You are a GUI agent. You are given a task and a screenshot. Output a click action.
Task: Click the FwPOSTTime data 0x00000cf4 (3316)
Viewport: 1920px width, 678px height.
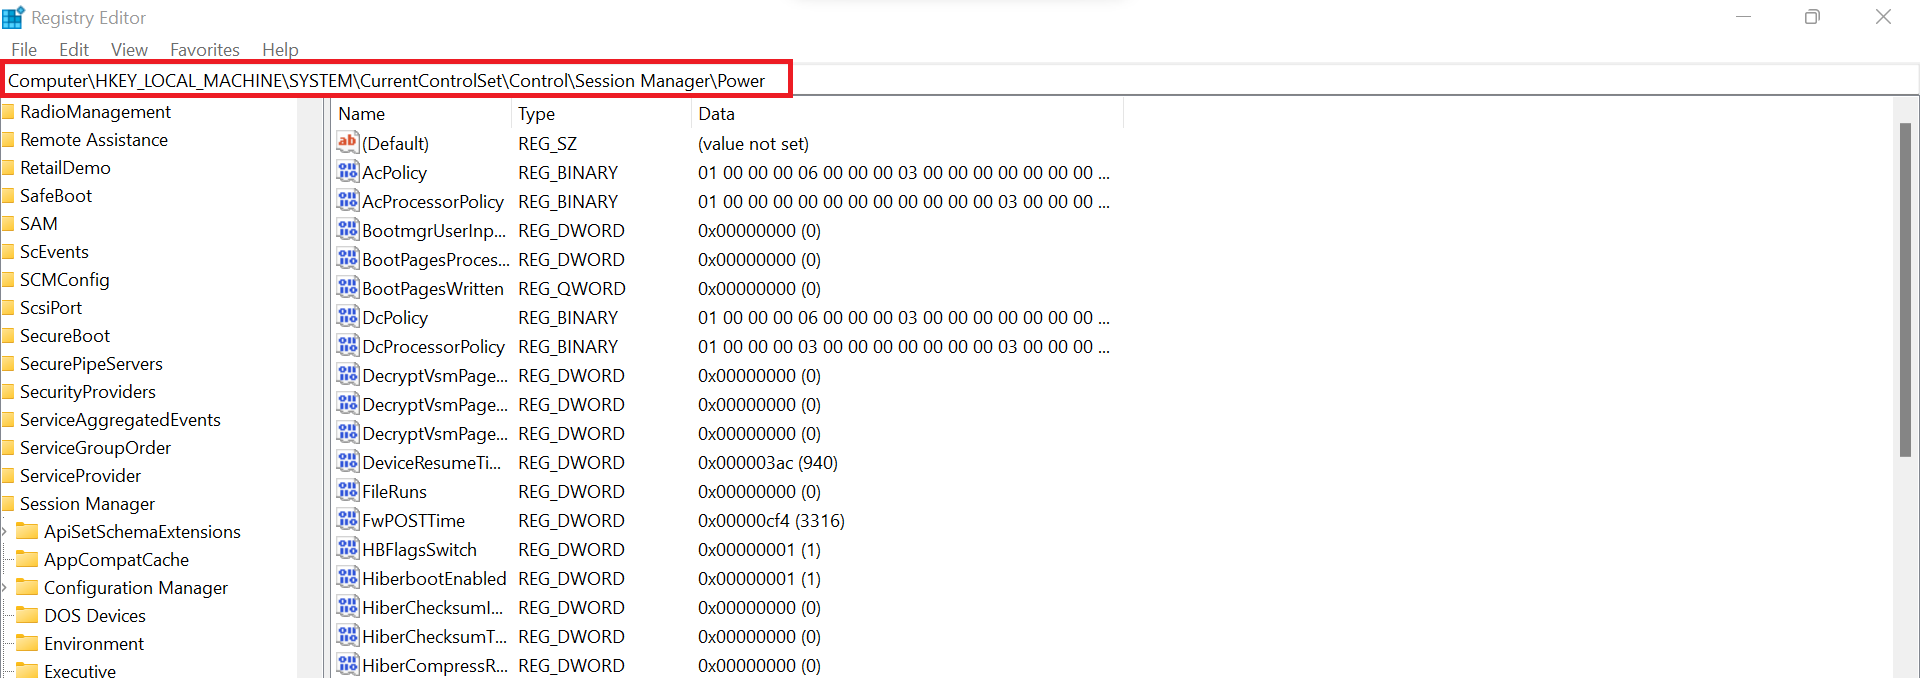pyautogui.click(x=771, y=521)
